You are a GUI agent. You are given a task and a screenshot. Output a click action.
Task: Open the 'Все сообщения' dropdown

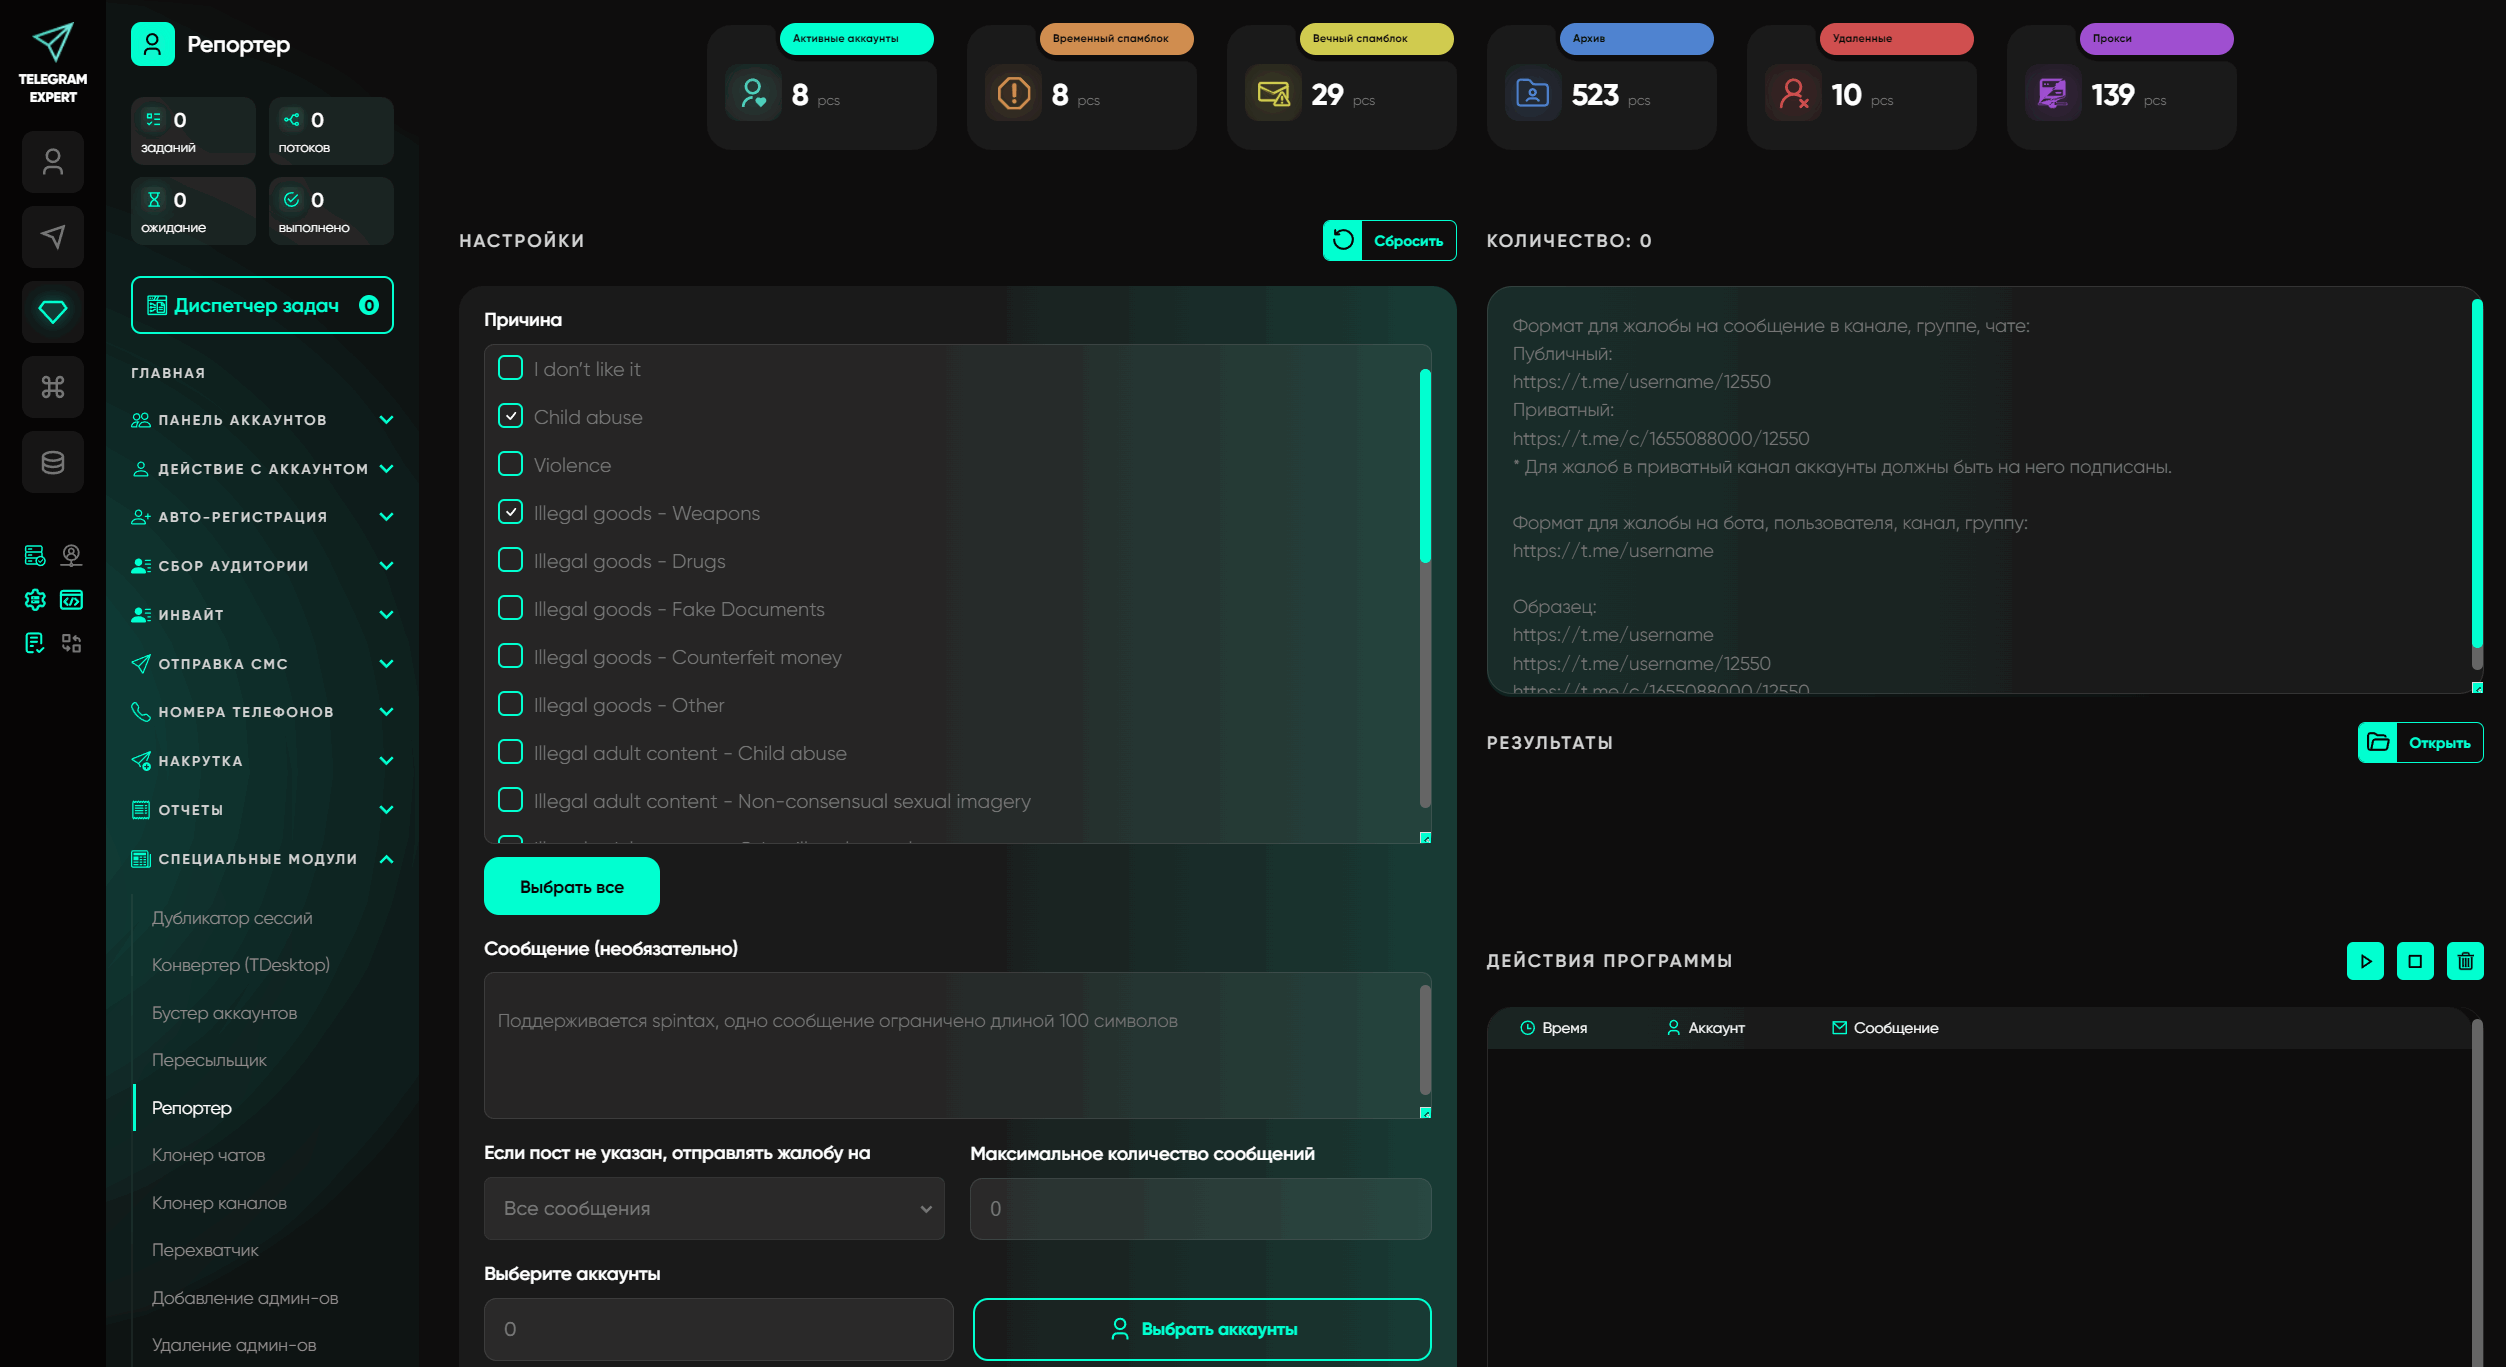pyautogui.click(x=714, y=1208)
